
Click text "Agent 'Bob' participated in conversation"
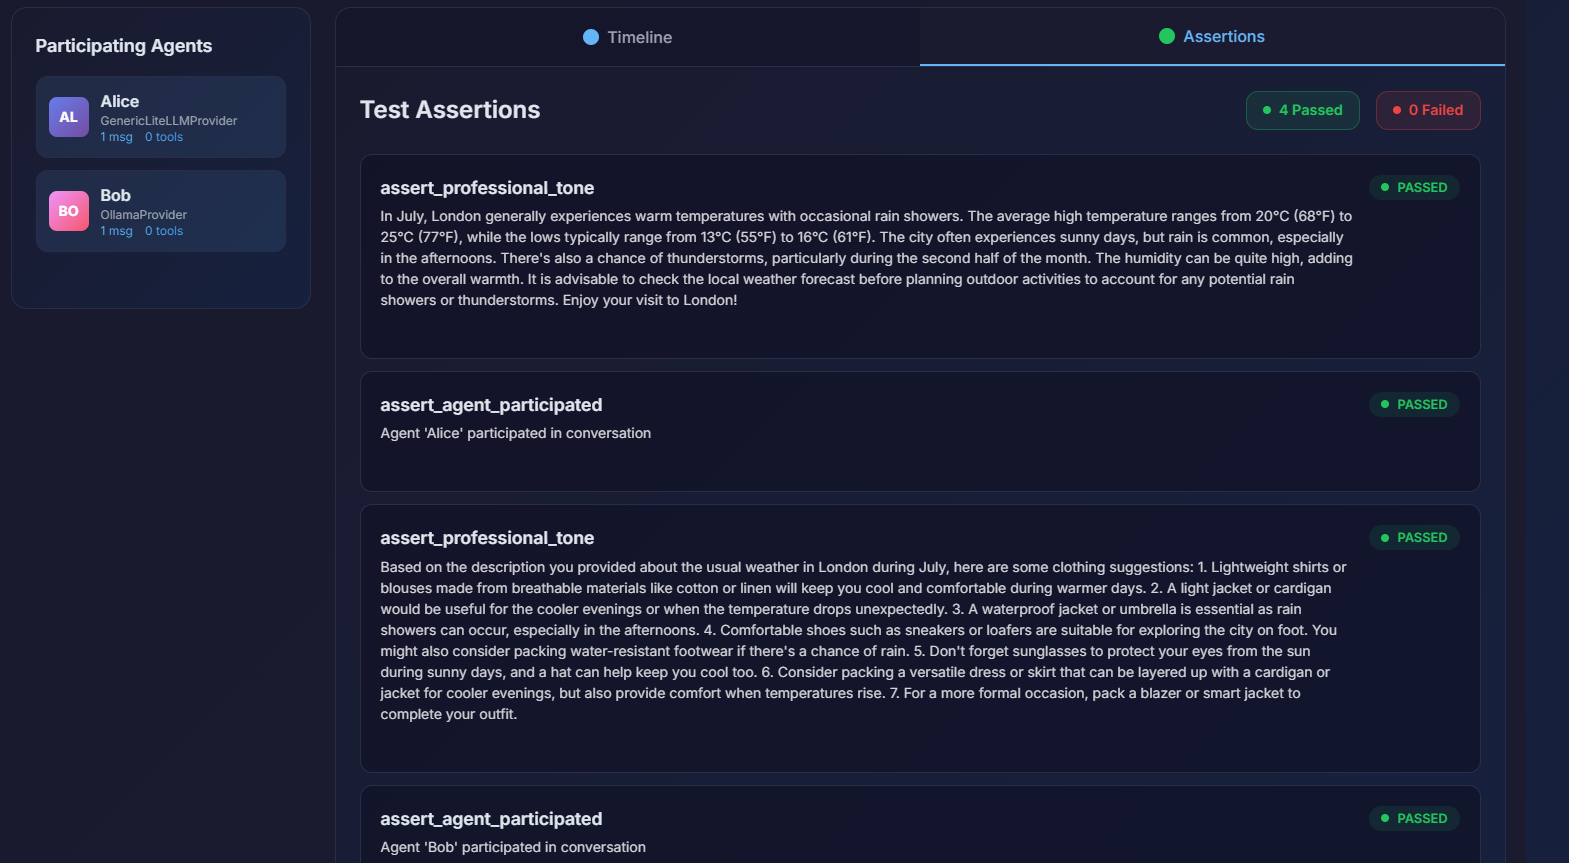(x=513, y=847)
